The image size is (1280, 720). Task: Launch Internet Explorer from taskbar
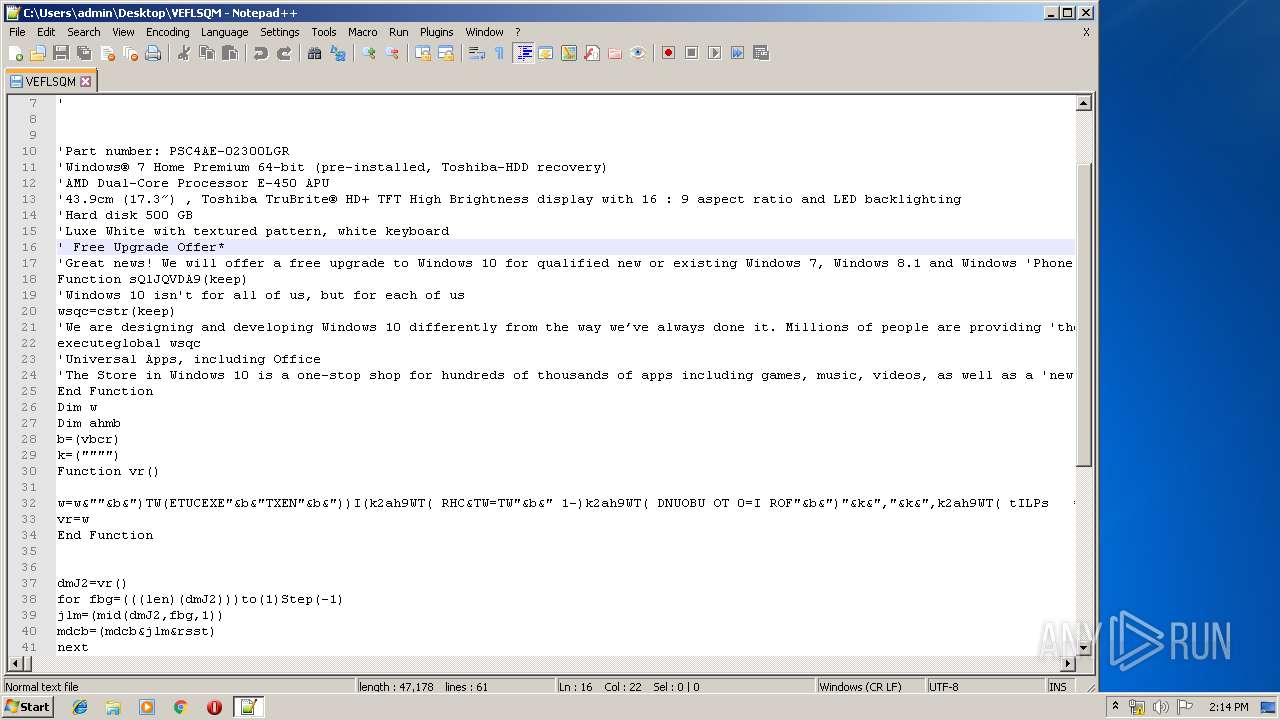(80, 707)
